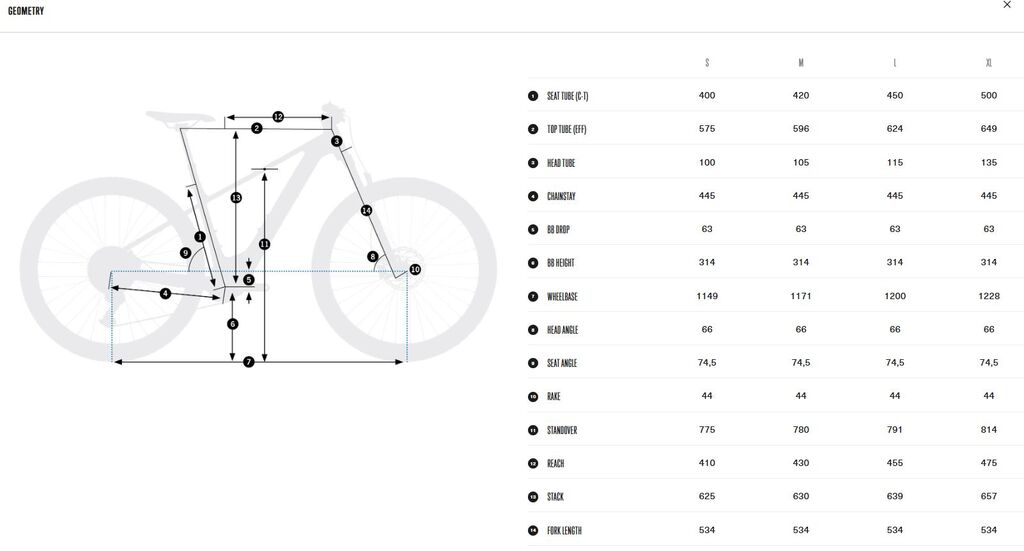Click number 13 badge beside Stack row

click(533, 497)
